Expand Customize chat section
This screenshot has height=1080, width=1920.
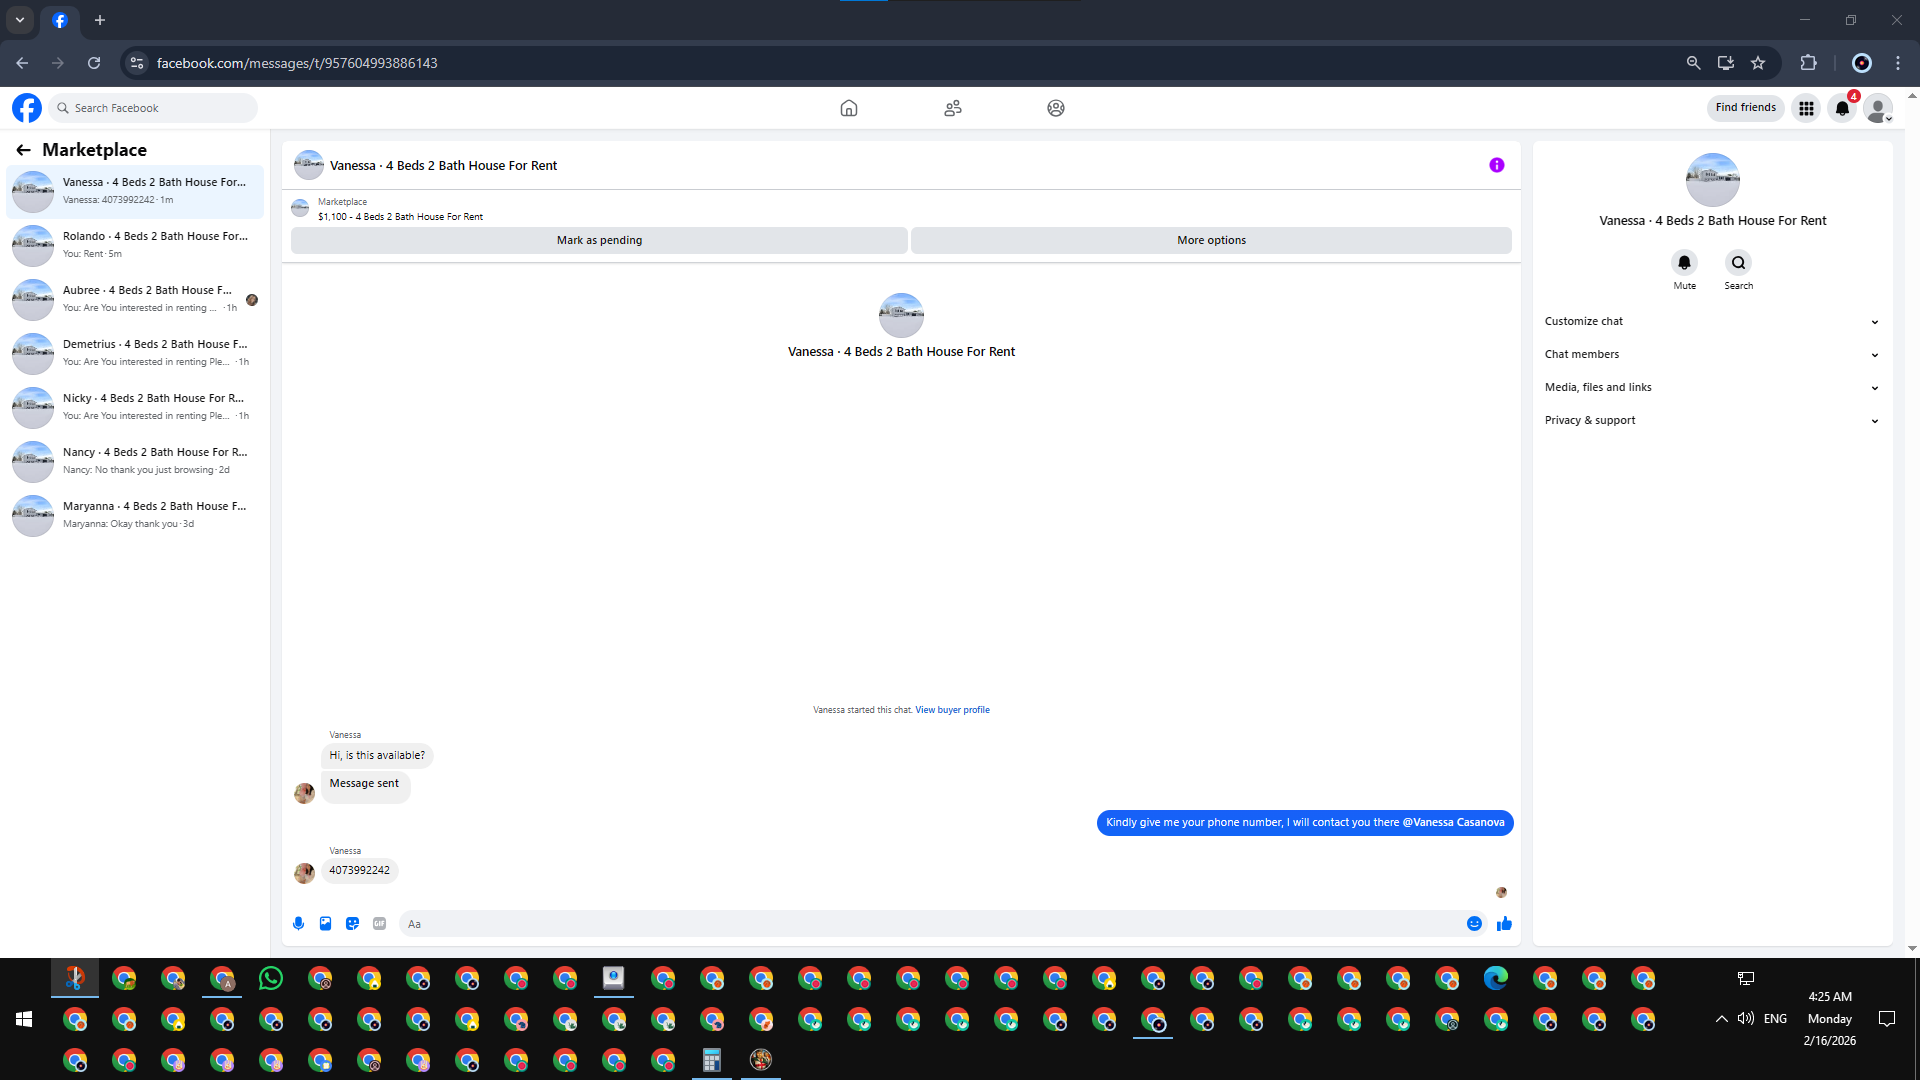[x=1711, y=321]
